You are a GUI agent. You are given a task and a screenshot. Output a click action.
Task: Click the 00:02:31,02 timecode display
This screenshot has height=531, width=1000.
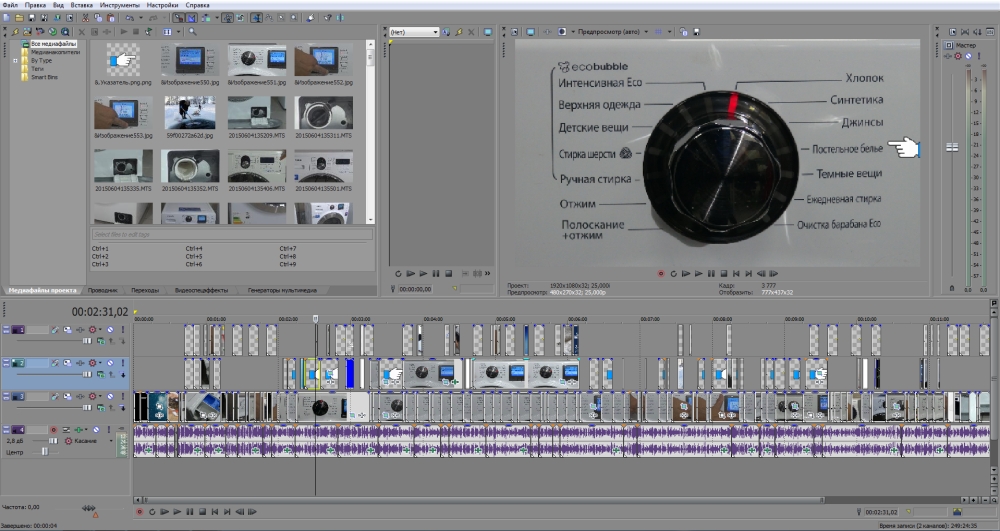click(99, 312)
